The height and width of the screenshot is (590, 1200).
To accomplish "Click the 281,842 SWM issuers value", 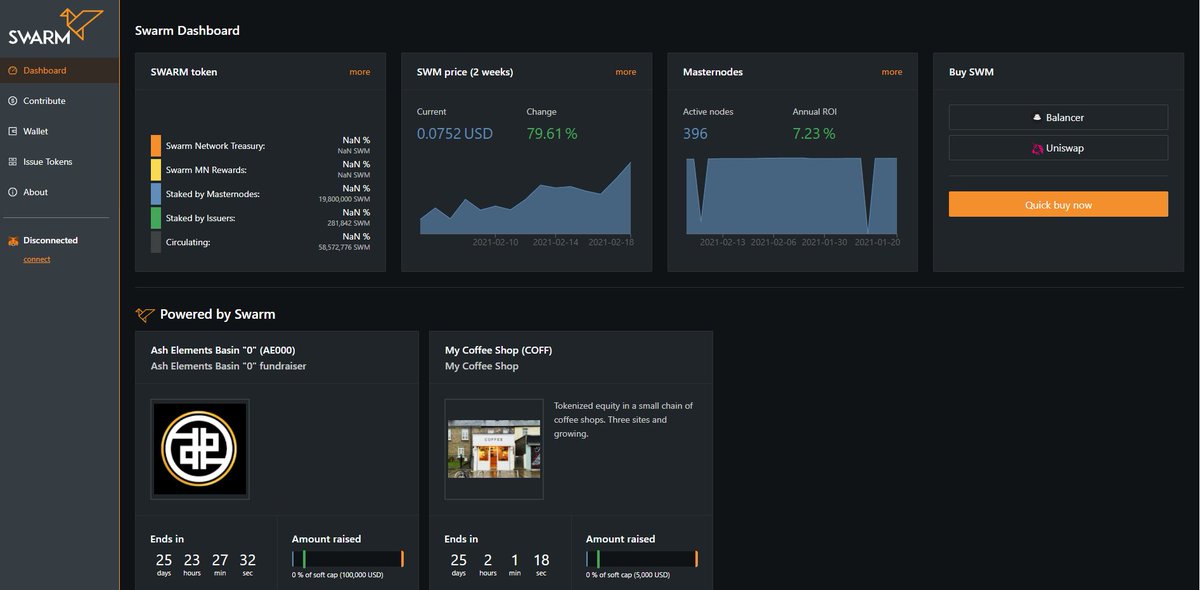I will tap(349, 223).
